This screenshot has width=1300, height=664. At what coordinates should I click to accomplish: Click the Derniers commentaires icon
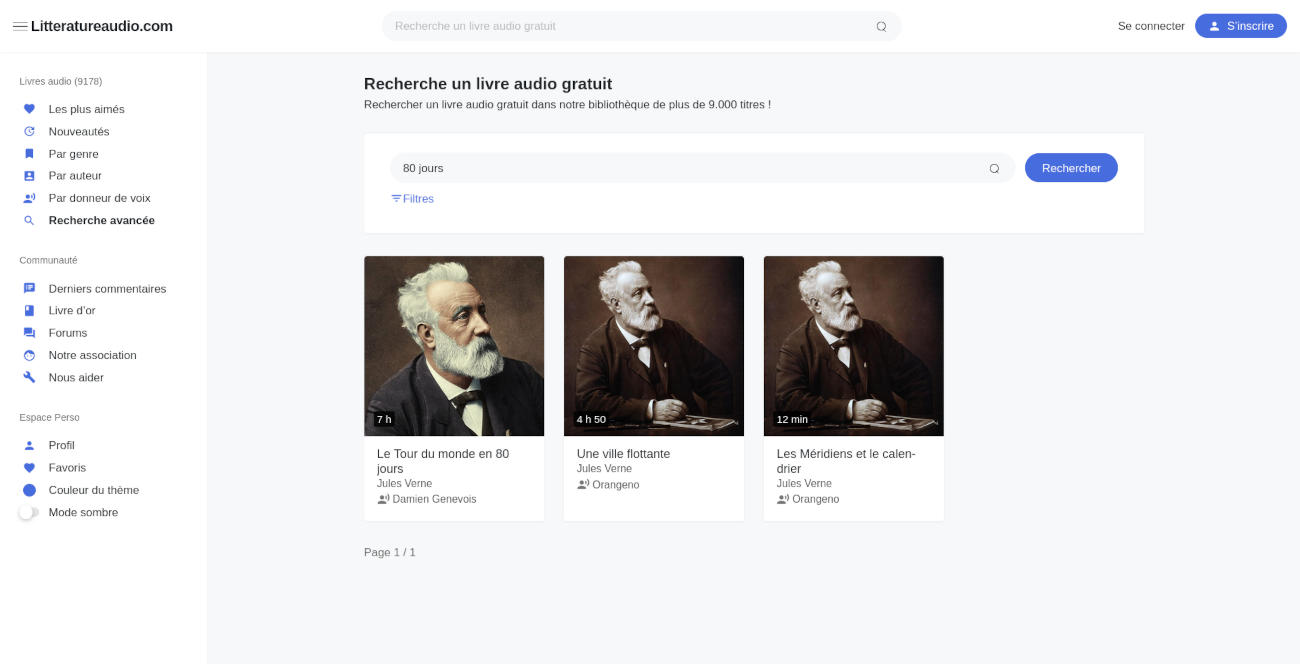coord(29,289)
